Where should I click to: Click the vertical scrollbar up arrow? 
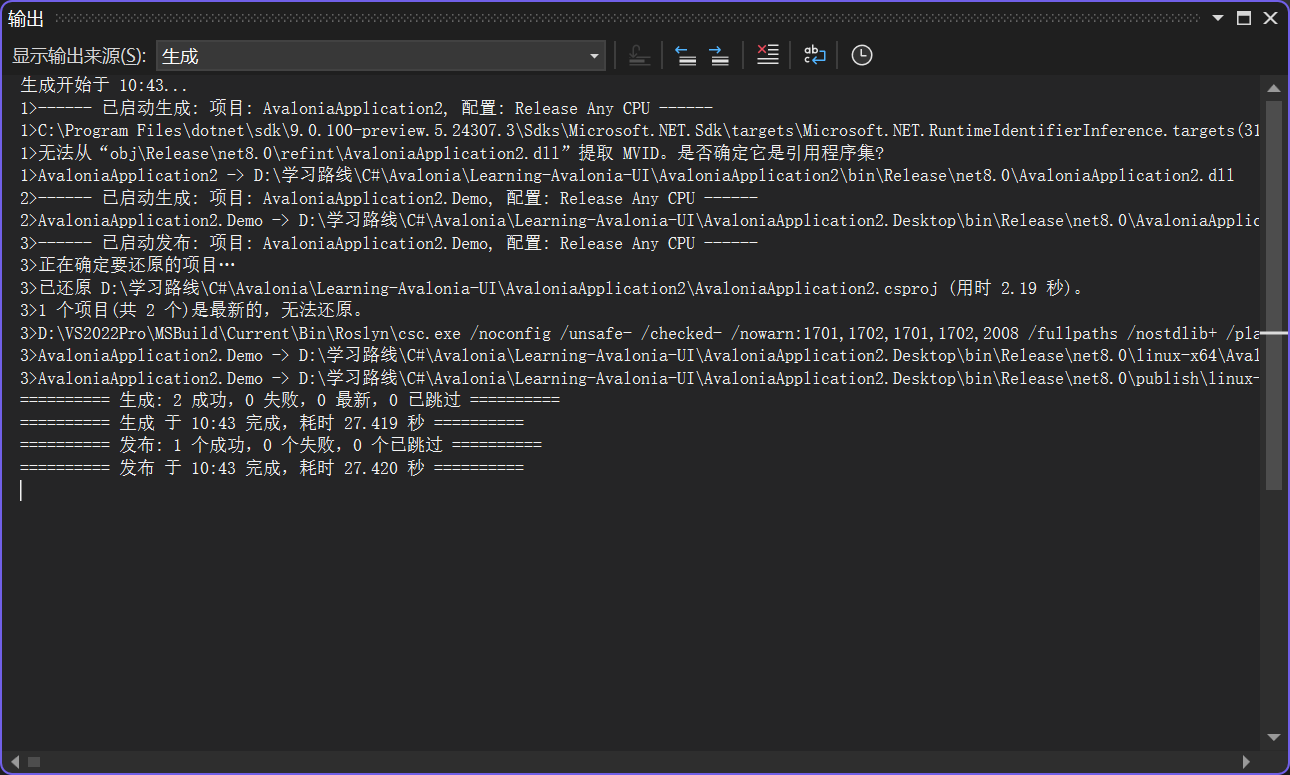1274,86
